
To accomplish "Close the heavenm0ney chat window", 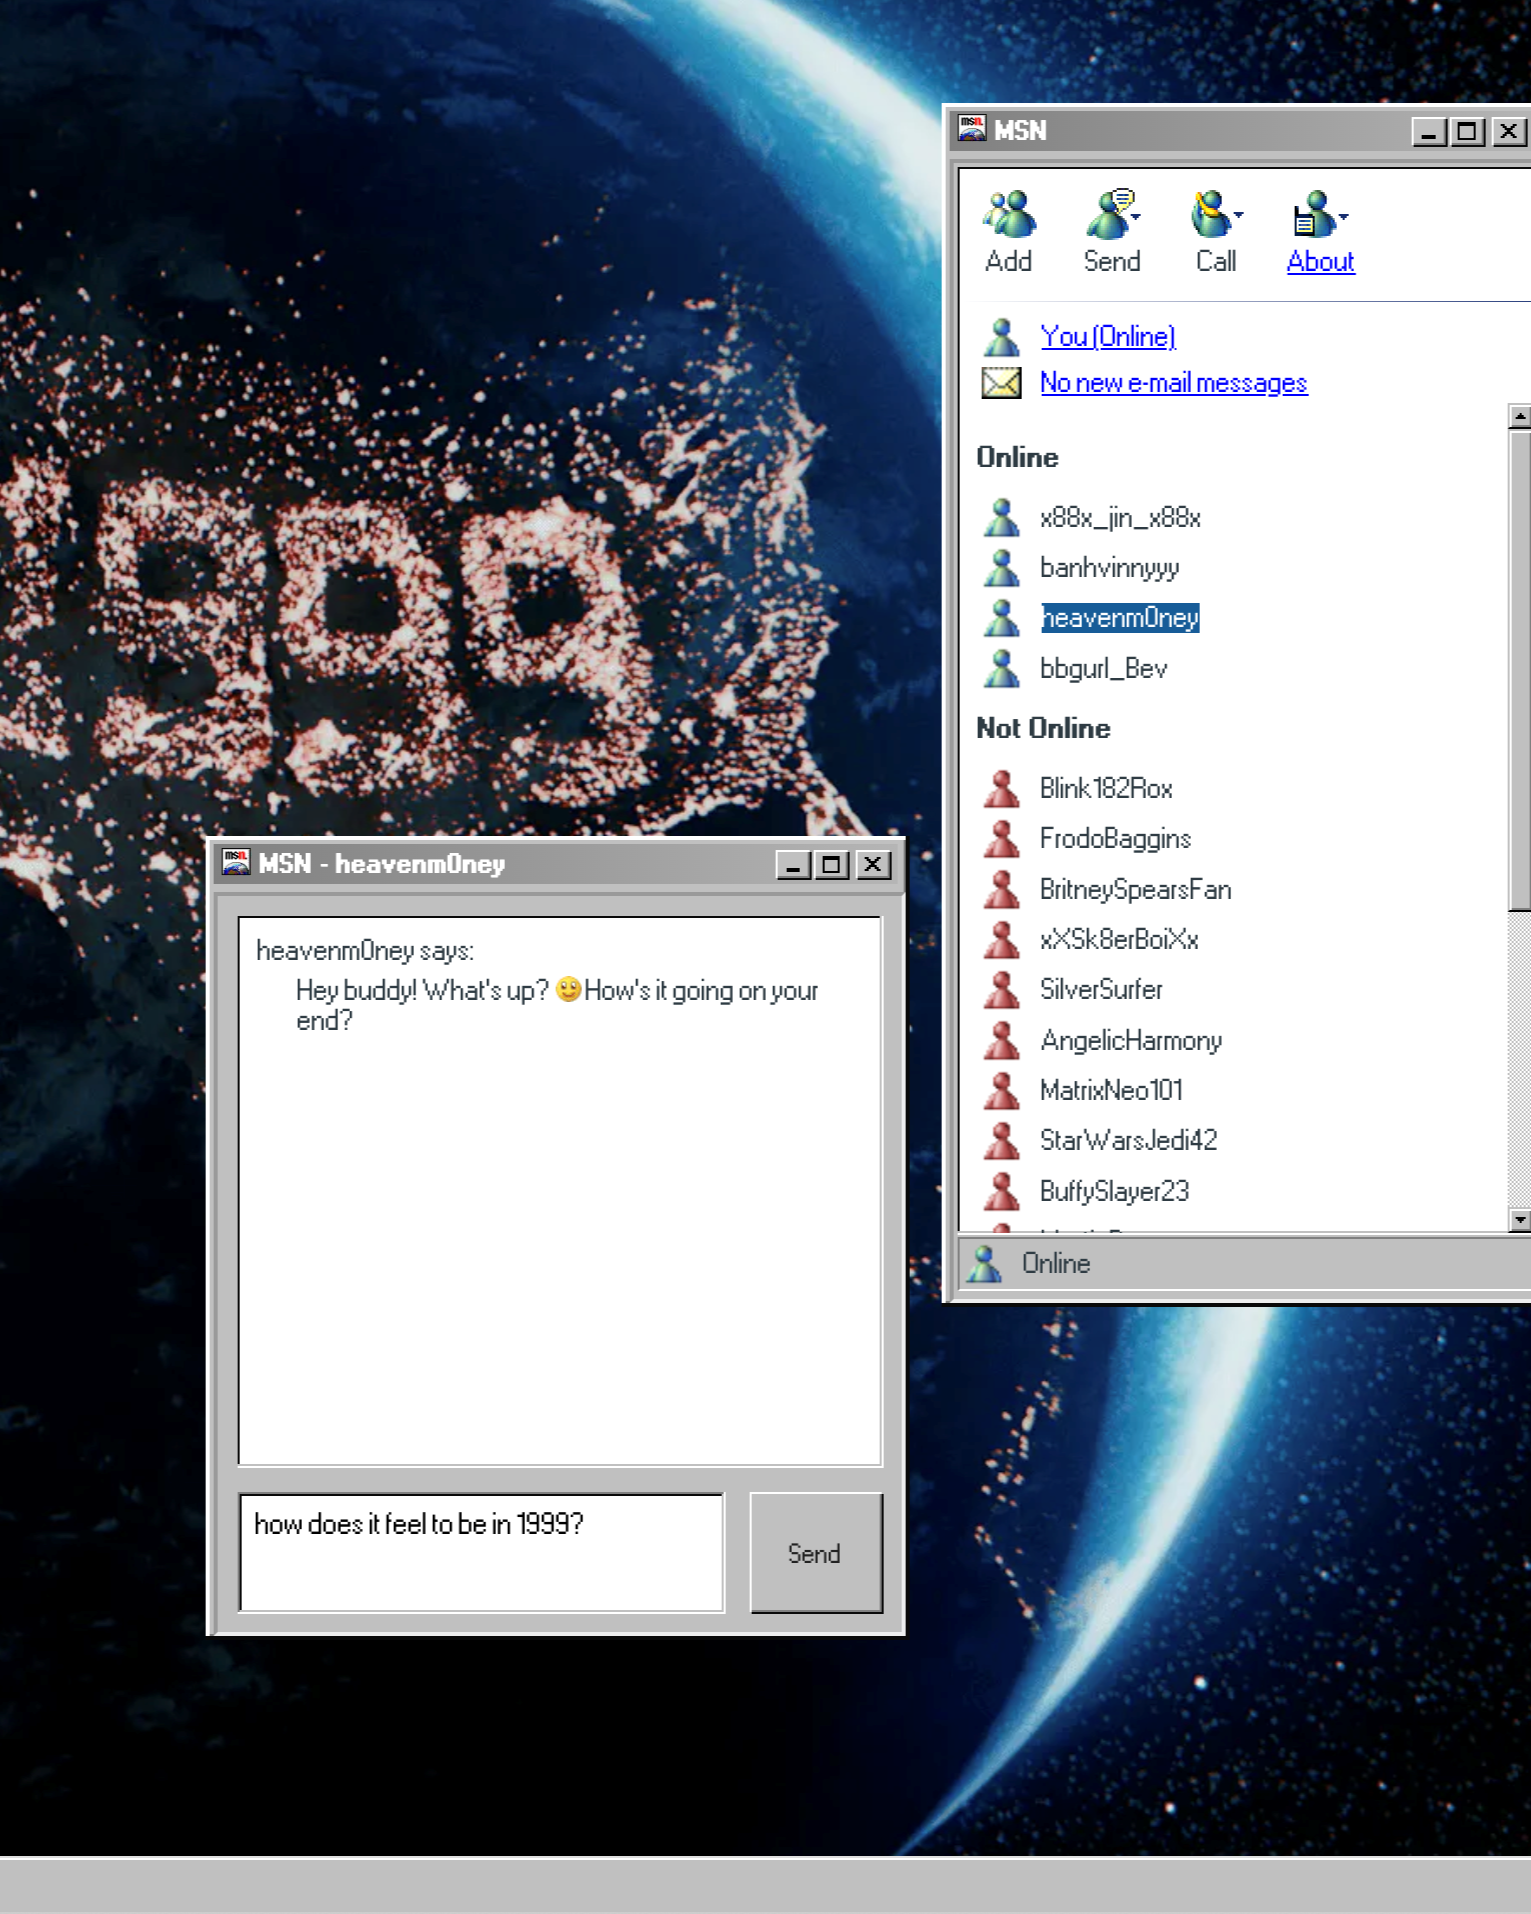I will tap(873, 865).
